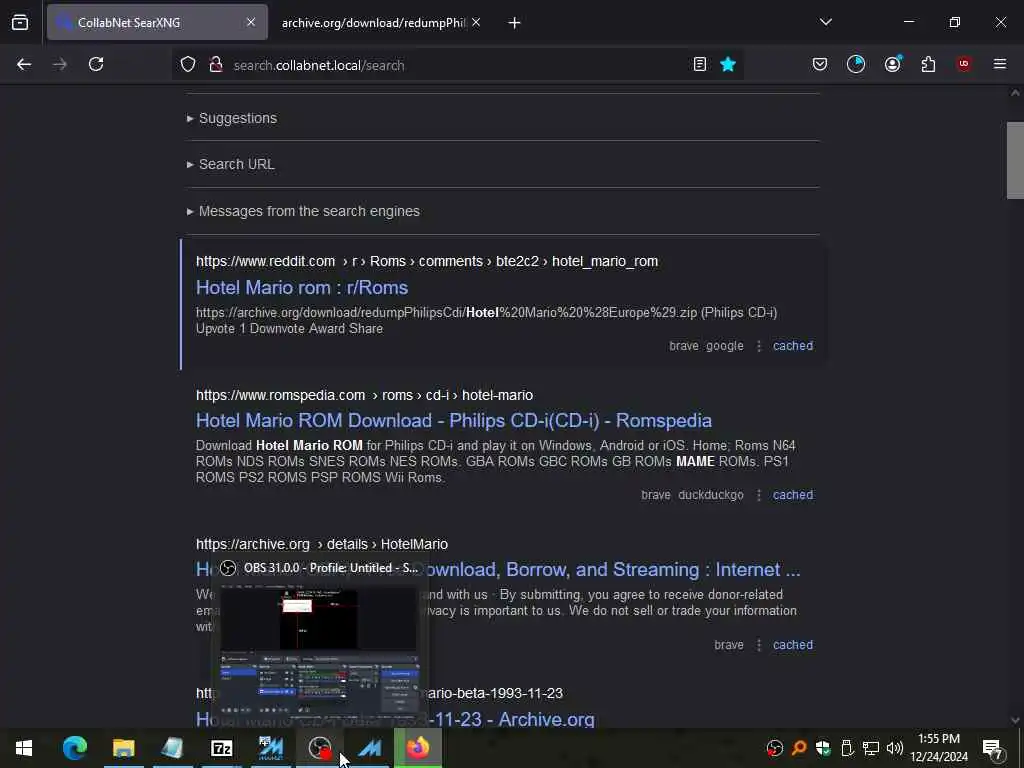Open Romspedia Hotel Mario ROM Download link
The image size is (1024, 768).
[454, 421]
